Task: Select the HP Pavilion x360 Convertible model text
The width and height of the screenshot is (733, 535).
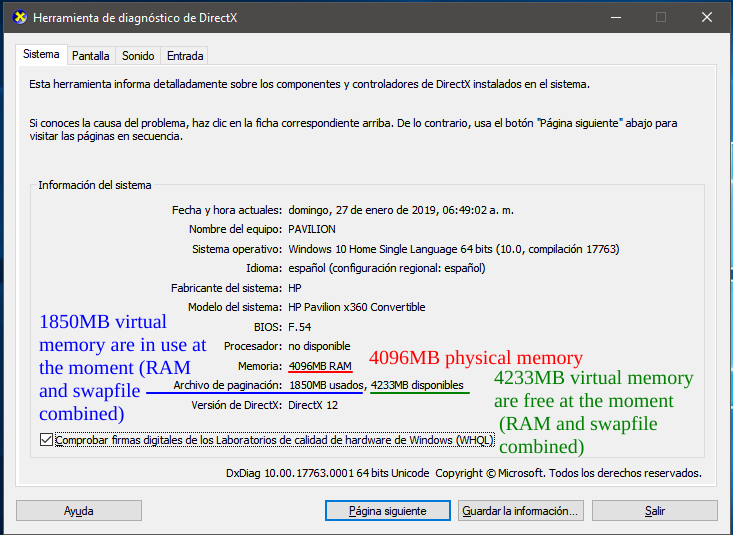Action: point(357,307)
